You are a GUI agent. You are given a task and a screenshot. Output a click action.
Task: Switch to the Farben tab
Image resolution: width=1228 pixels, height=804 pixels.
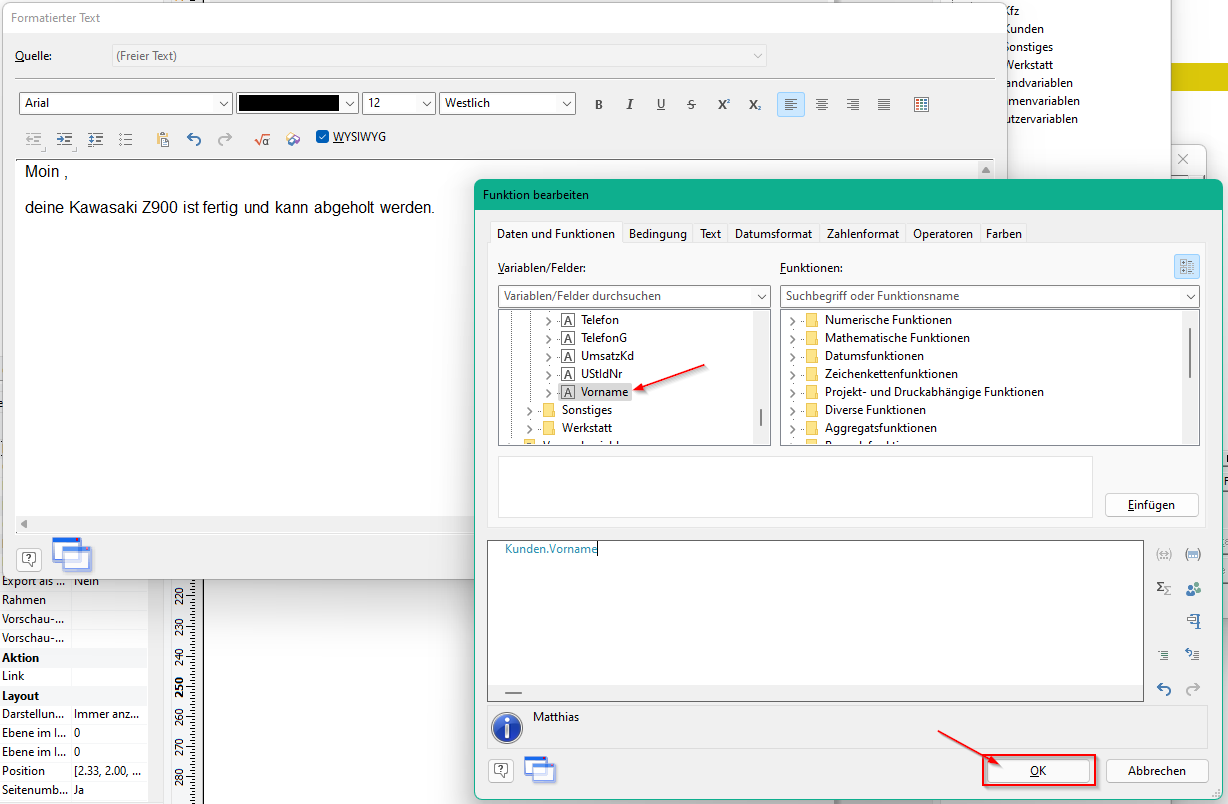(x=1004, y=234)
